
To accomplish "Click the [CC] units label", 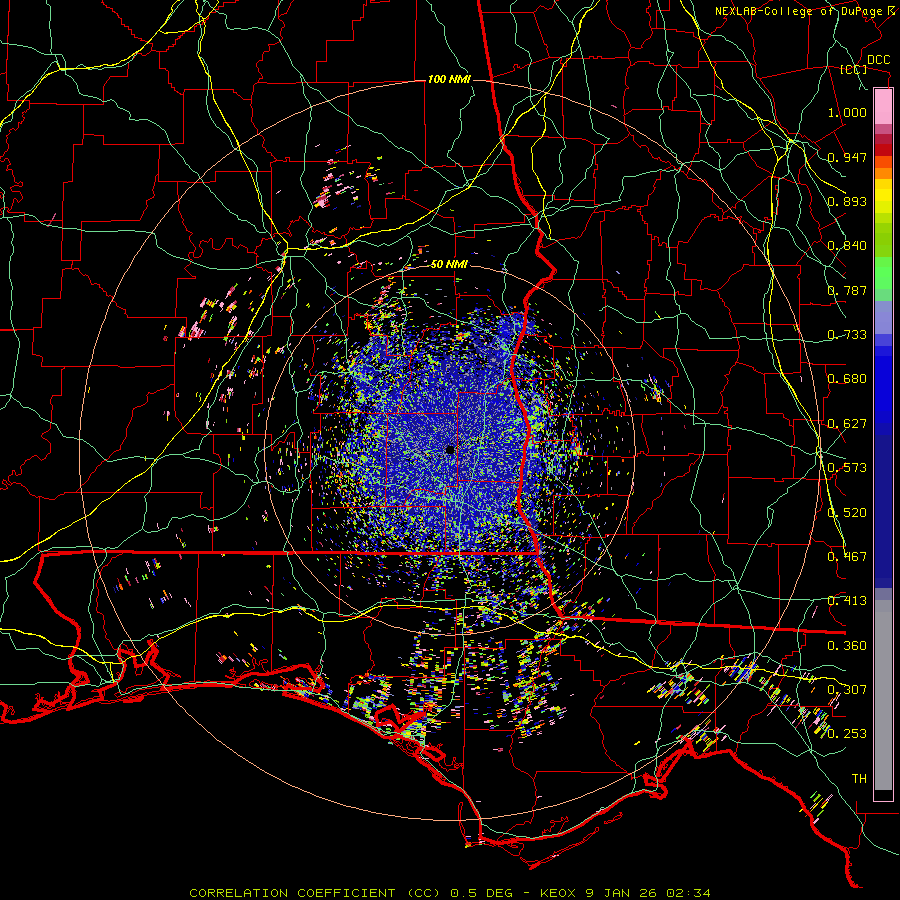I will click(854, 69).
